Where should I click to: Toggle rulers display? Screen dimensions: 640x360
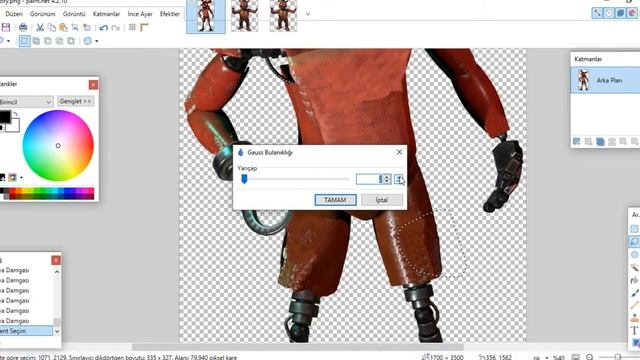tap(144, 27)
